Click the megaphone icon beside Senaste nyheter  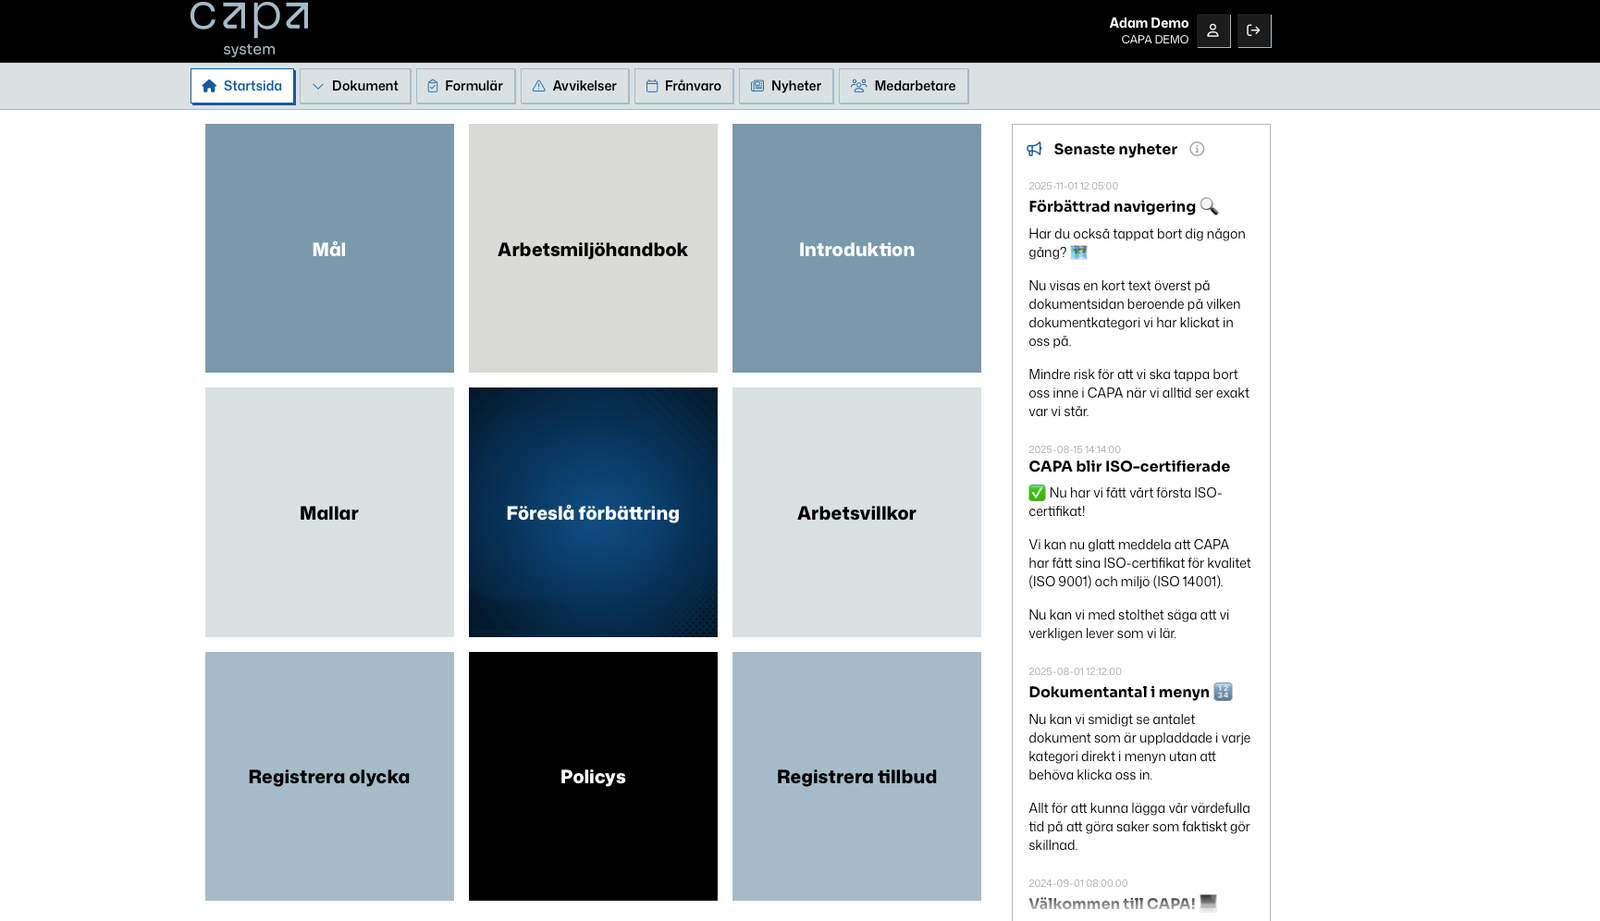[x=1033, y=148]
